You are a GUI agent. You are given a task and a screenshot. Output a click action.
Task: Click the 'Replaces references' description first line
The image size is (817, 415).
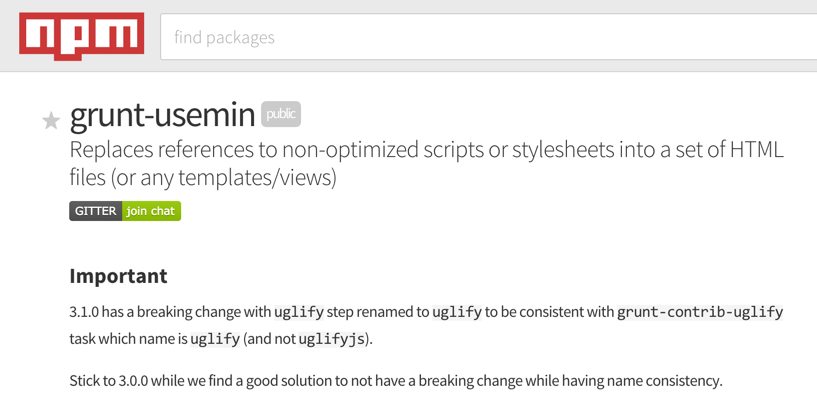click(x=426, y=150)
